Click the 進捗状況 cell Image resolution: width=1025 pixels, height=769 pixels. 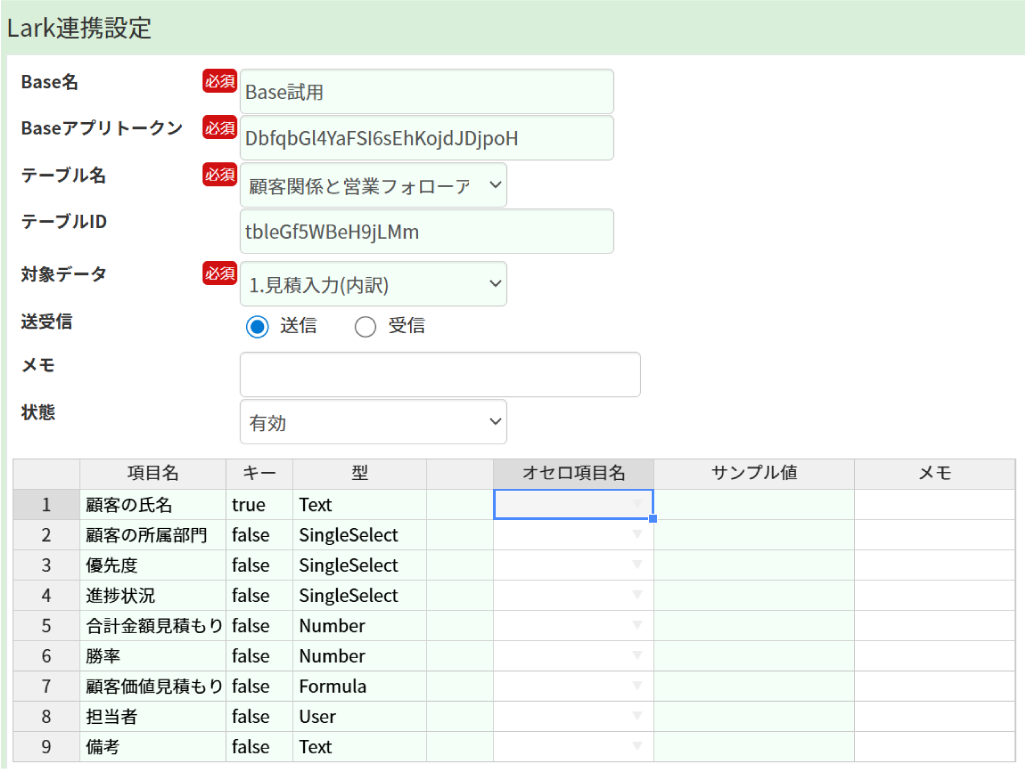(x=153, y=596)
